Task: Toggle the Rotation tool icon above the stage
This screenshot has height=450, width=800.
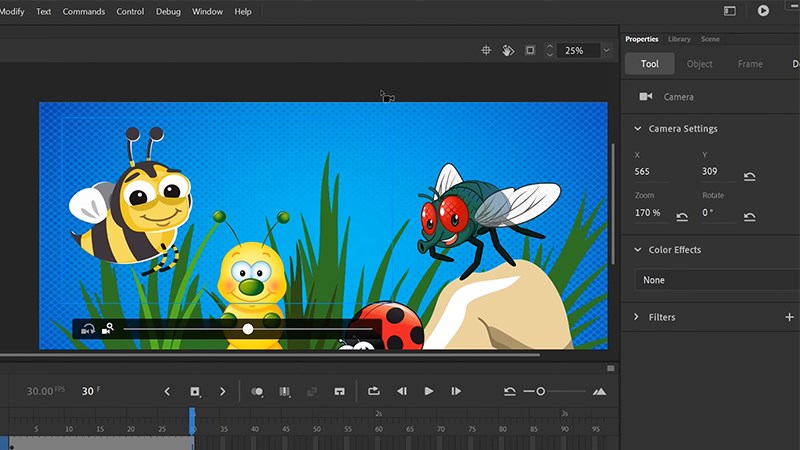Action: coord(508,50)
